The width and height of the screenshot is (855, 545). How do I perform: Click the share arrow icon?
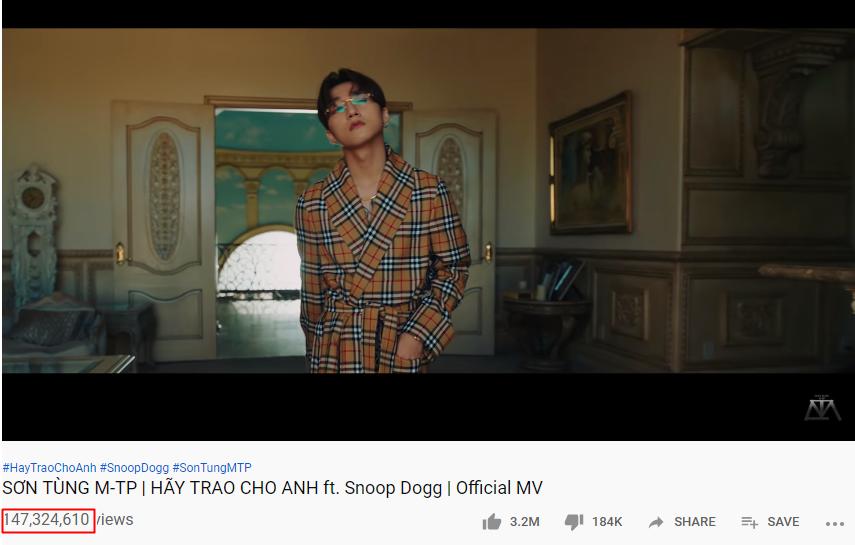point(655,522)
